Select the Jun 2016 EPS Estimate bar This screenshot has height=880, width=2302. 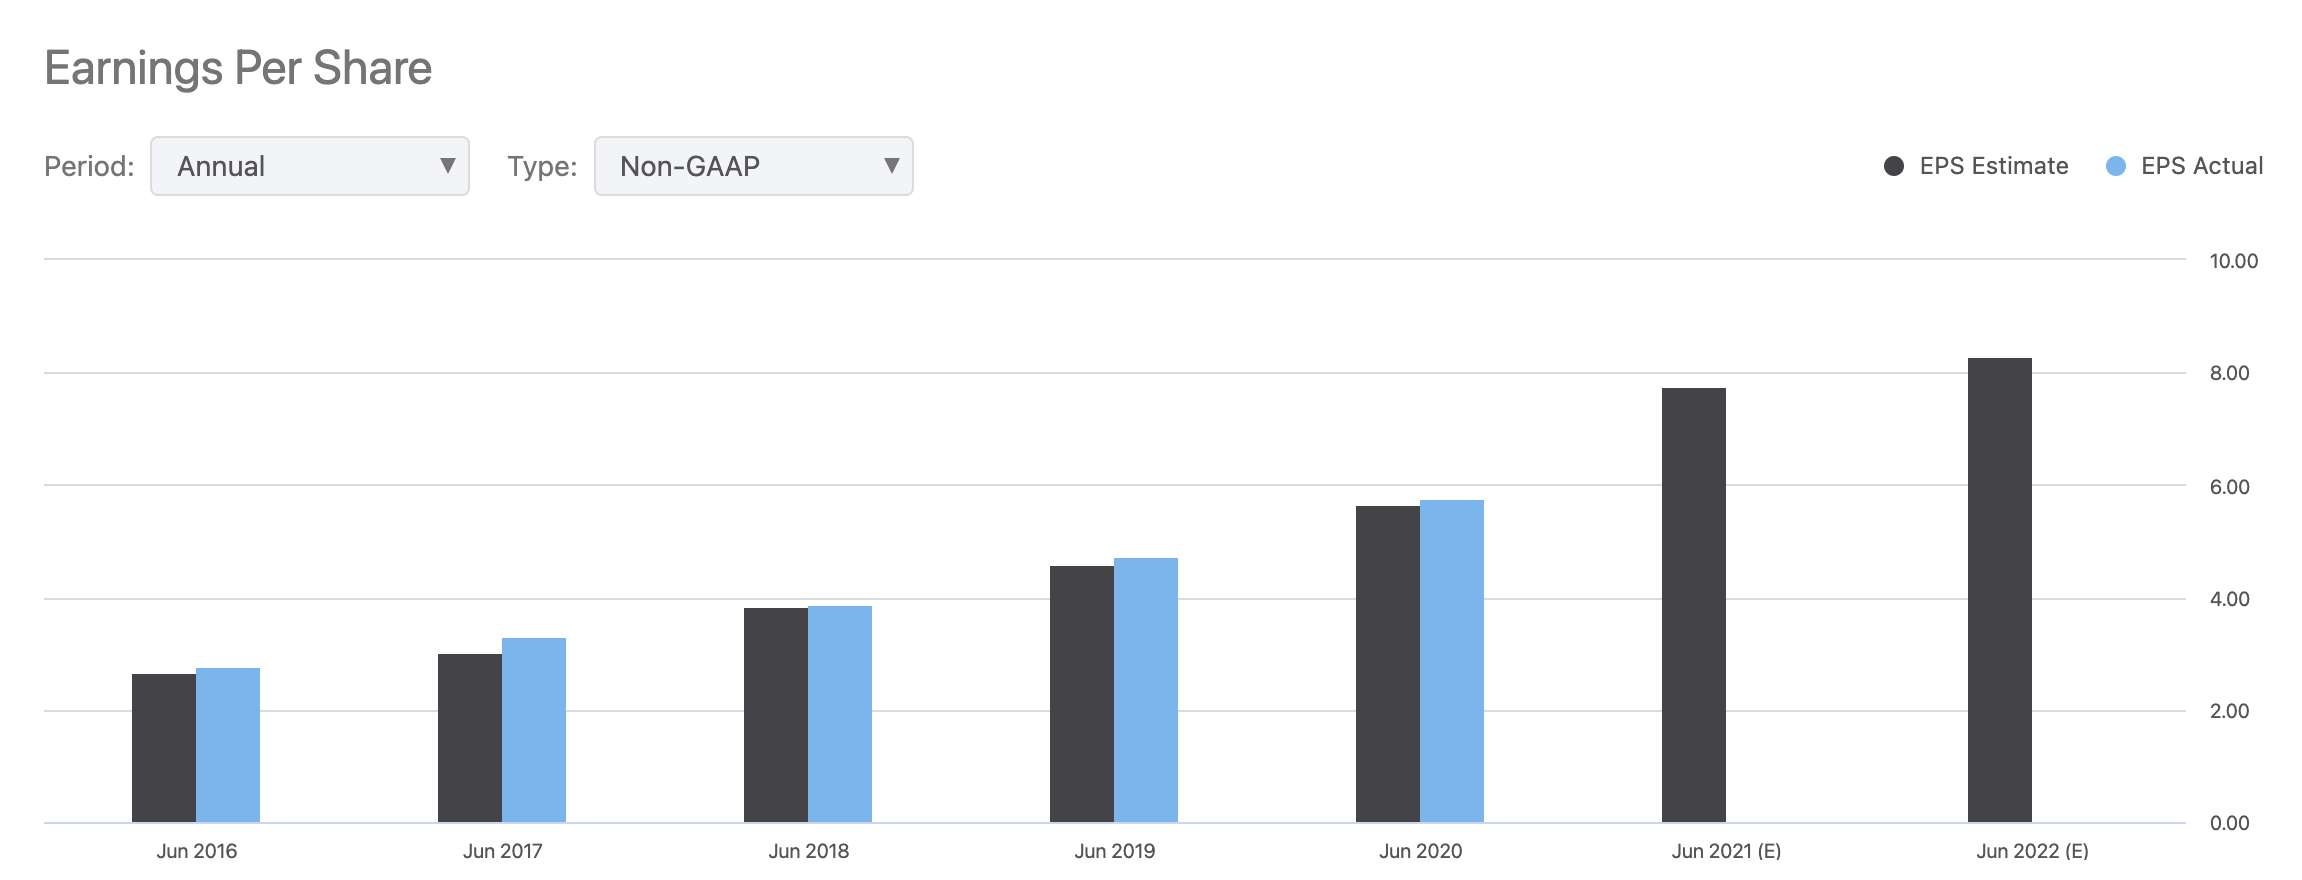[x=164, y=748]
